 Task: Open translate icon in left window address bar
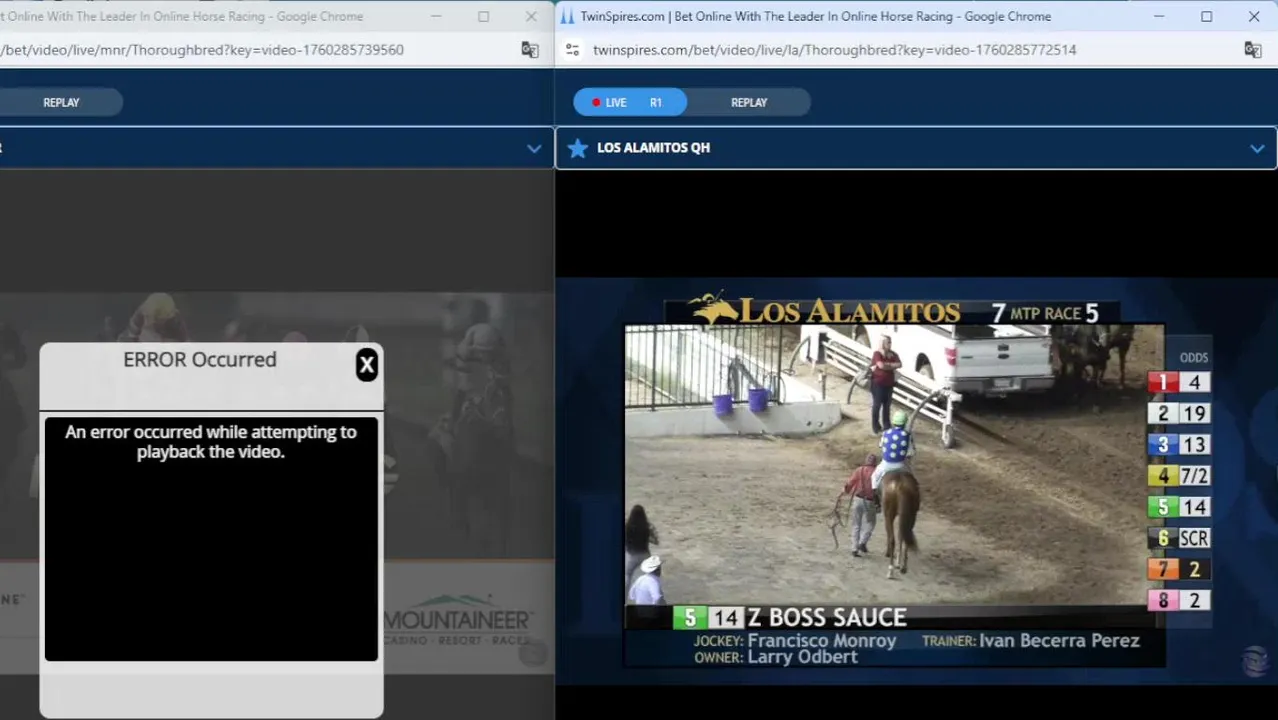coord(530,50)
